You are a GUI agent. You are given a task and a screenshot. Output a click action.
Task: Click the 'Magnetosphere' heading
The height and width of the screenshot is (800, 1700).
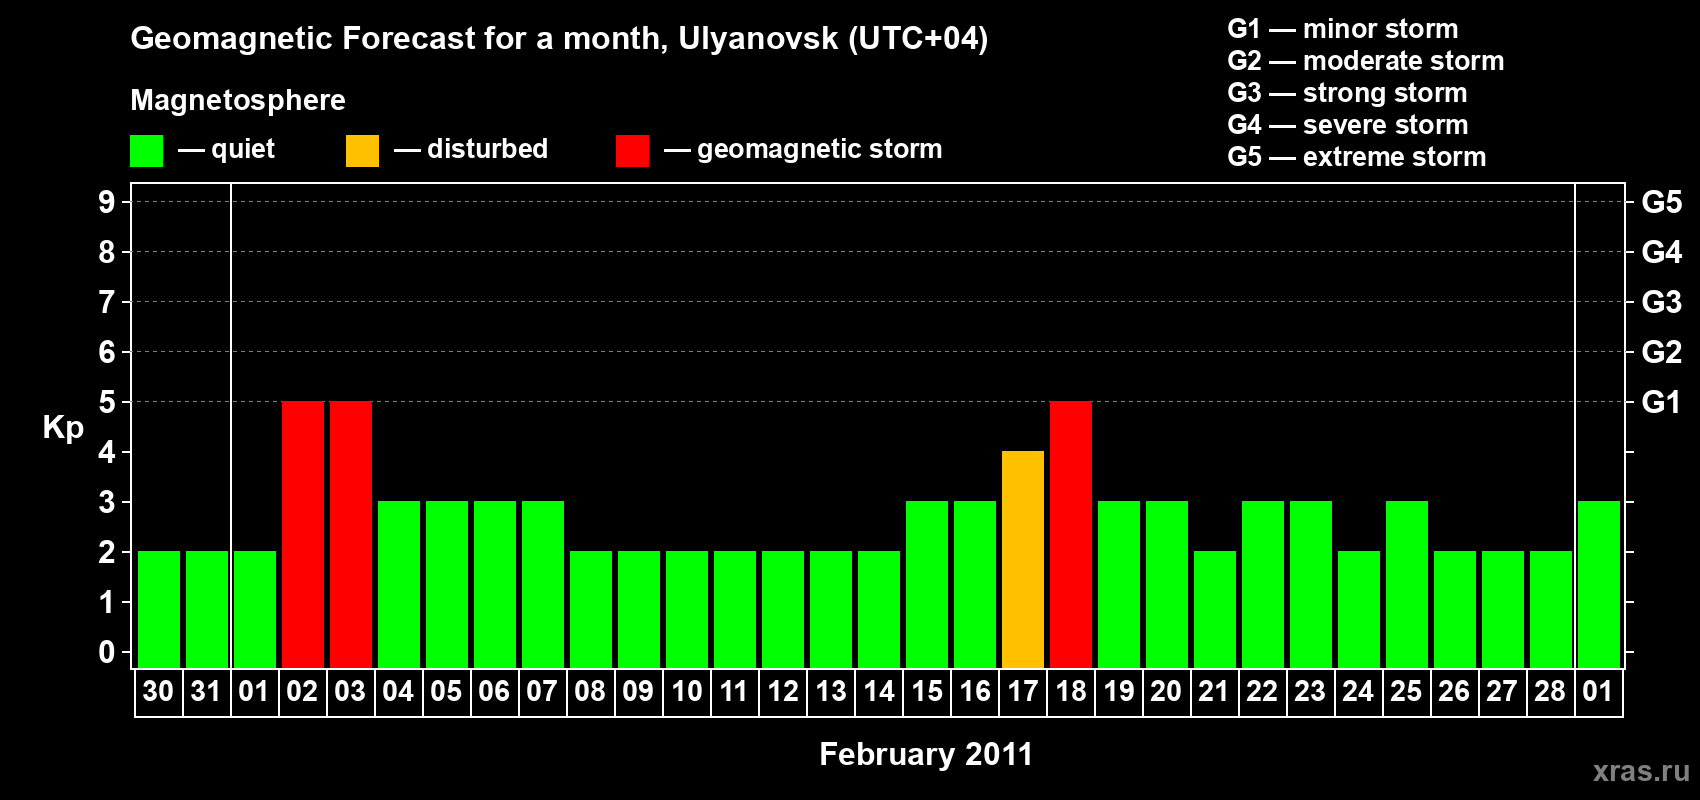click(238, 100)
